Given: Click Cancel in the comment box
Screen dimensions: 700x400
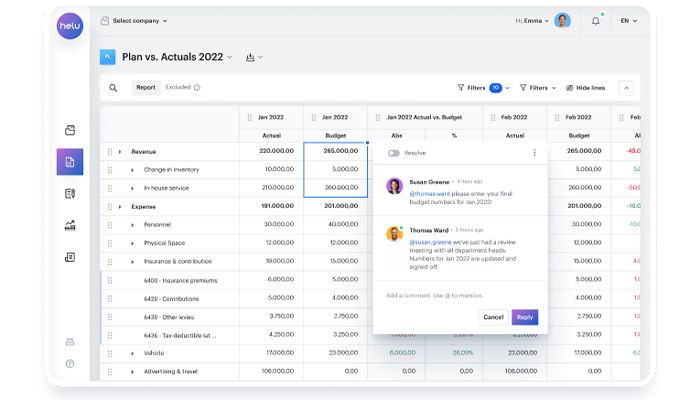Looking at the screenshot, I should (x=493, y=317).
